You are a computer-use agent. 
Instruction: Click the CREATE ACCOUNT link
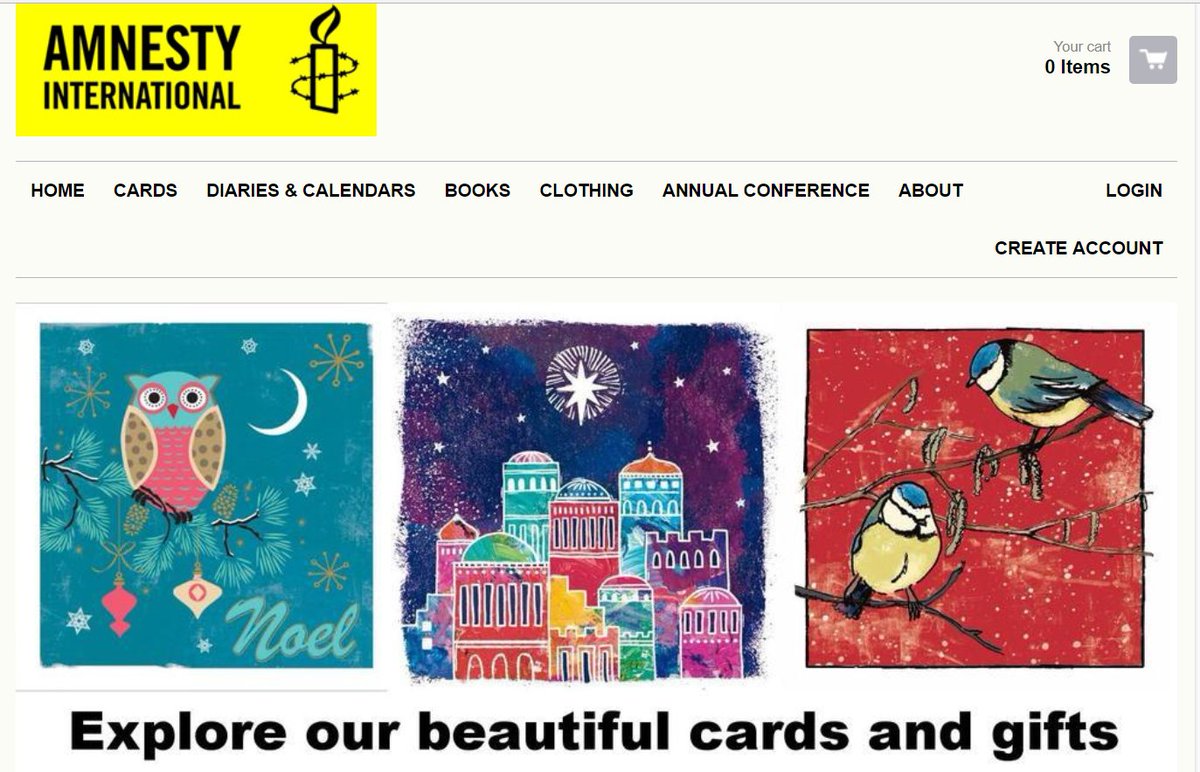1079,248
